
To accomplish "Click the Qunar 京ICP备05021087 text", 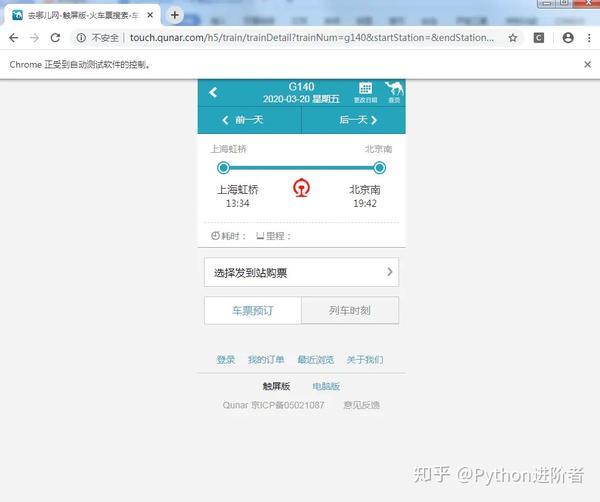I will point(273,405).
